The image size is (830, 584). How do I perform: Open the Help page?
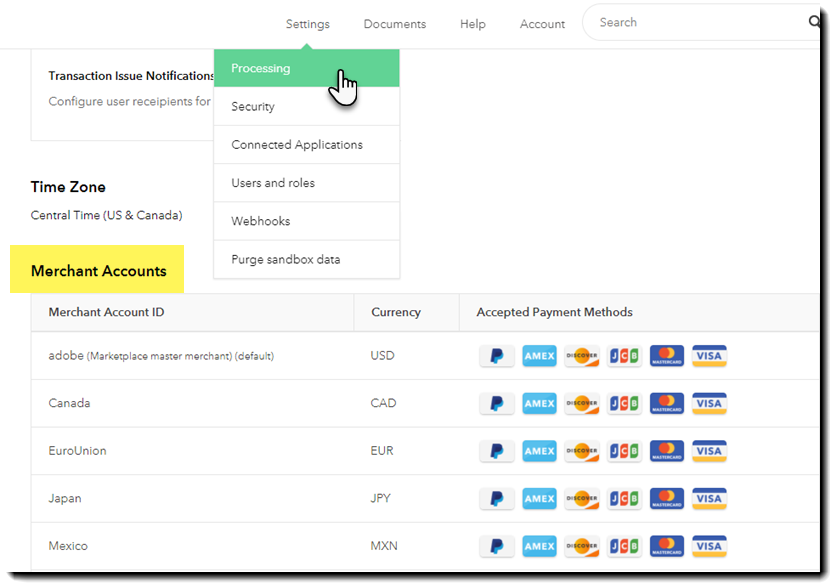coord(472,24)
